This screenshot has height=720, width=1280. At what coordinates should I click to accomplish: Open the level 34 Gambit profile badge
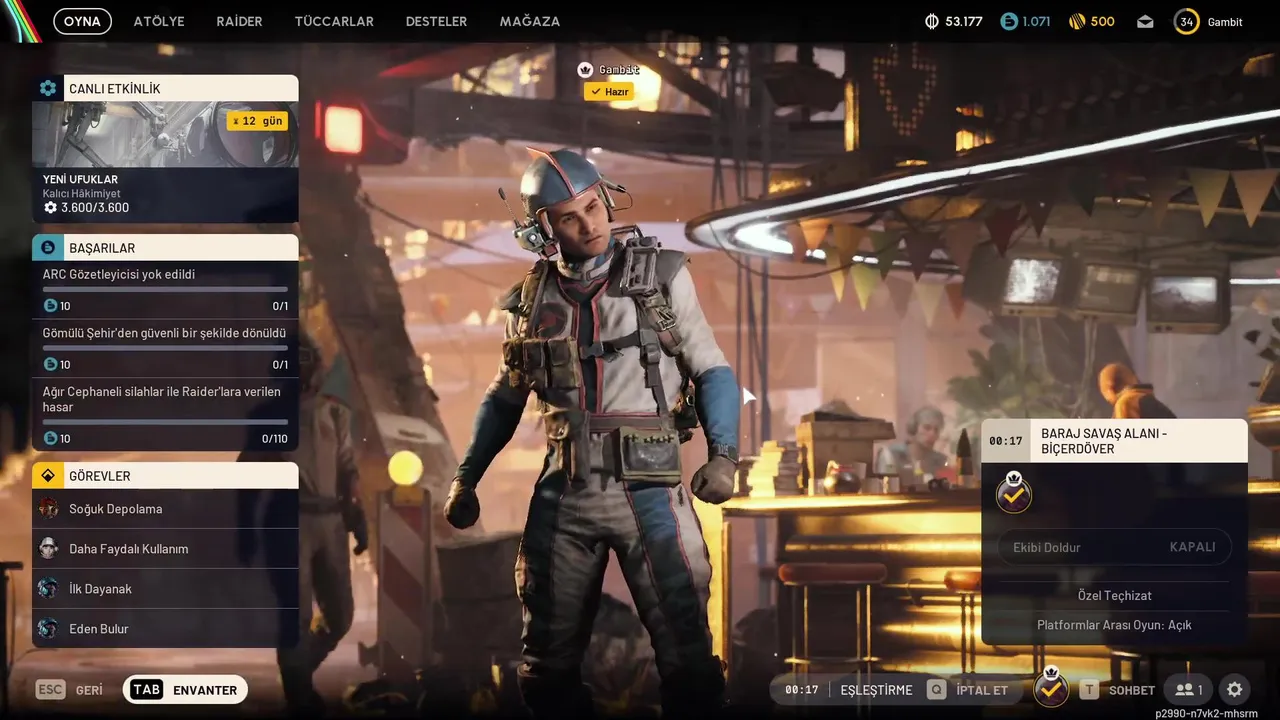[x=1187, y=21]
